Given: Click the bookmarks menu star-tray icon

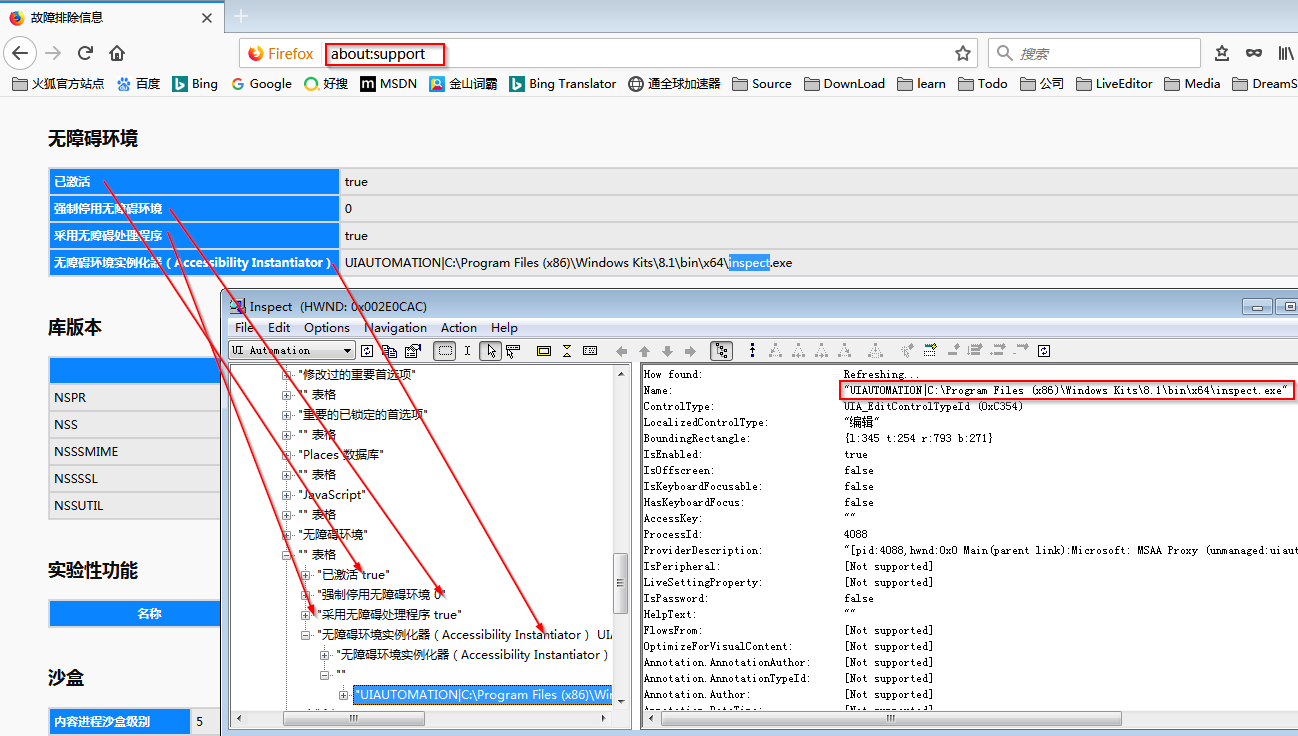Looking at the screenshot, I should click(1222, 53).
